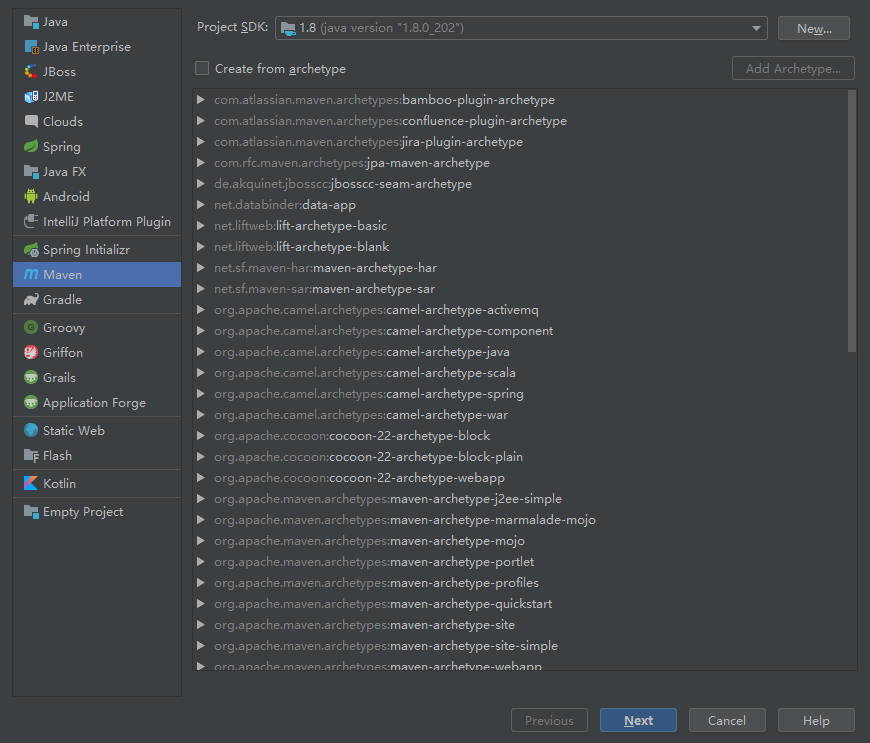Viewport: 870px width, 743px height.
Task: Select Empty Project label
Action: (83, 512)
